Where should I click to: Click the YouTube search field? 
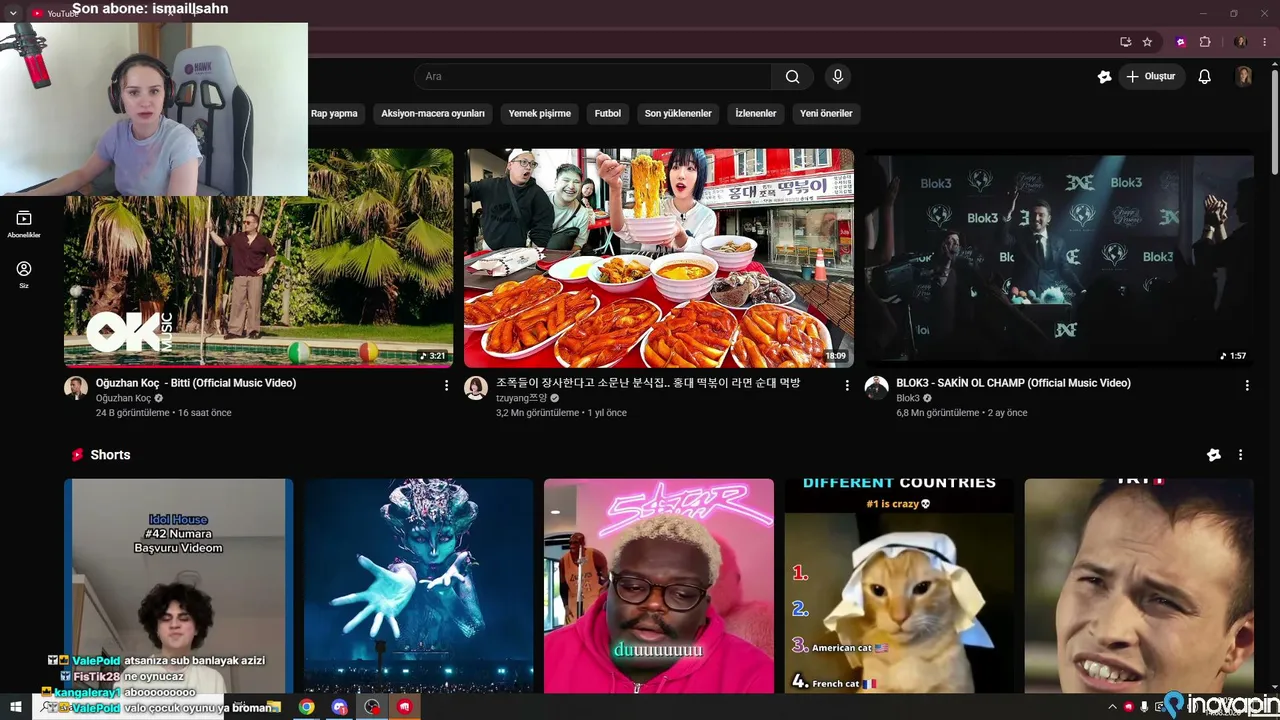point(593,77)
